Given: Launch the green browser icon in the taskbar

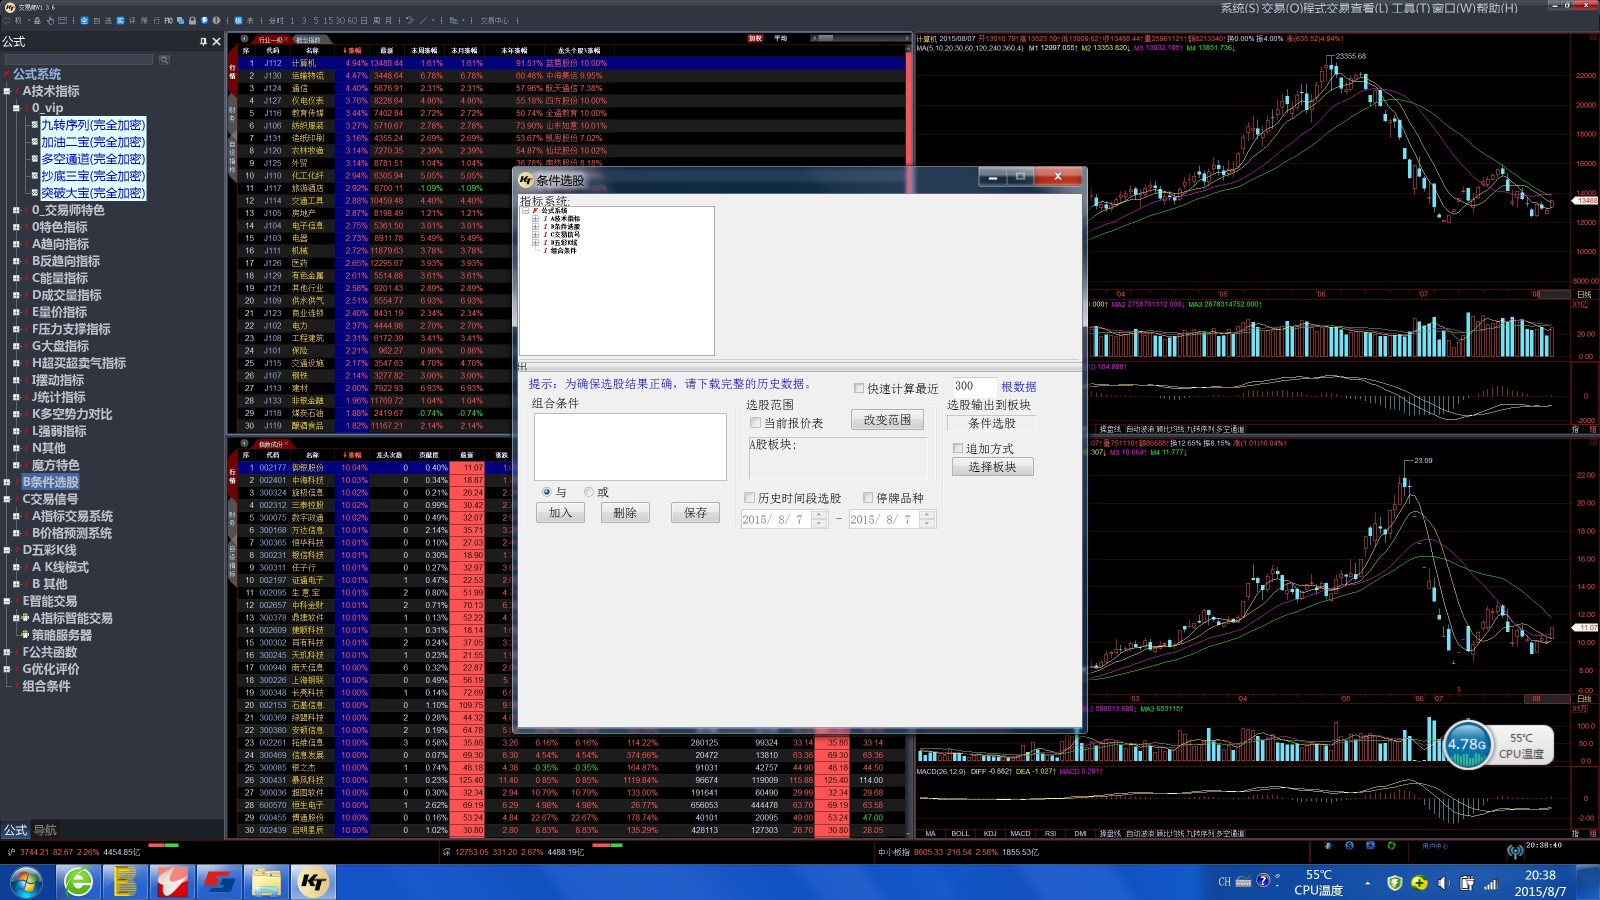Looking at the screenshot, I should click(78, 882).
